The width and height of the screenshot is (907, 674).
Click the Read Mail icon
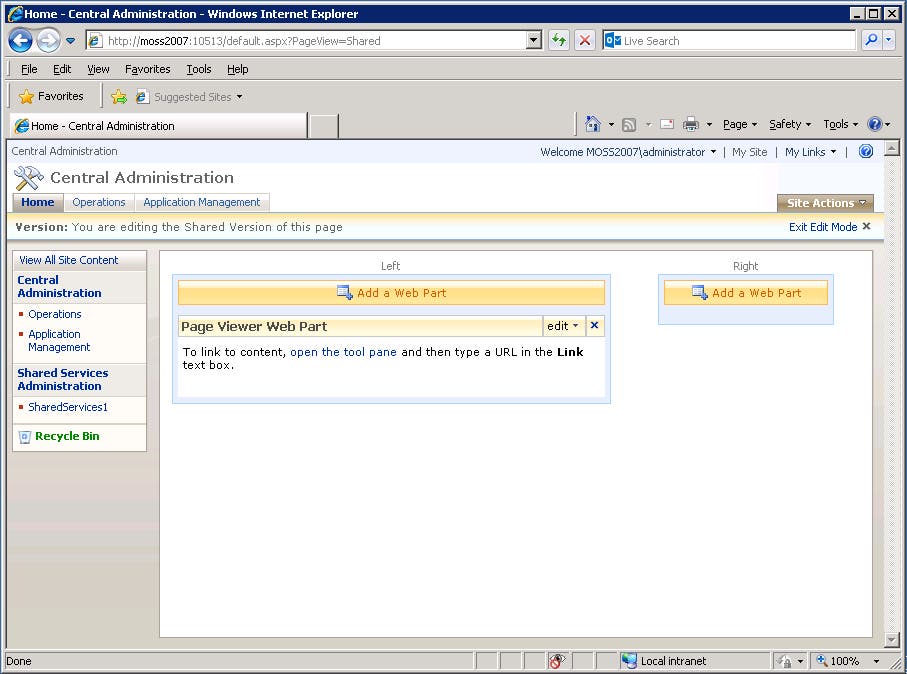pyautogui.click(x=666, y=124)
